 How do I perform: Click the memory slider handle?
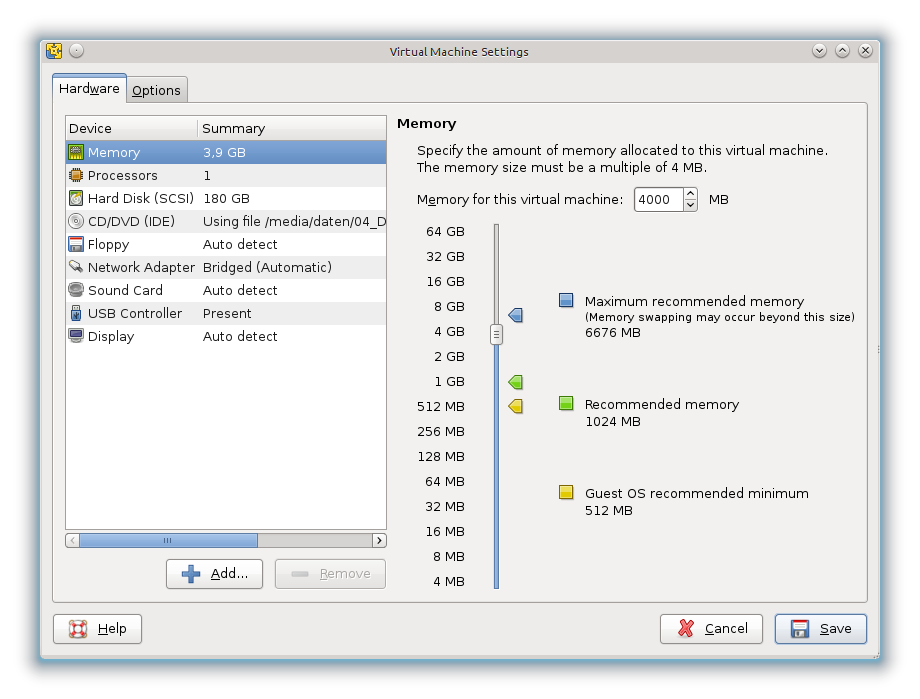click(x=496, y=334)
